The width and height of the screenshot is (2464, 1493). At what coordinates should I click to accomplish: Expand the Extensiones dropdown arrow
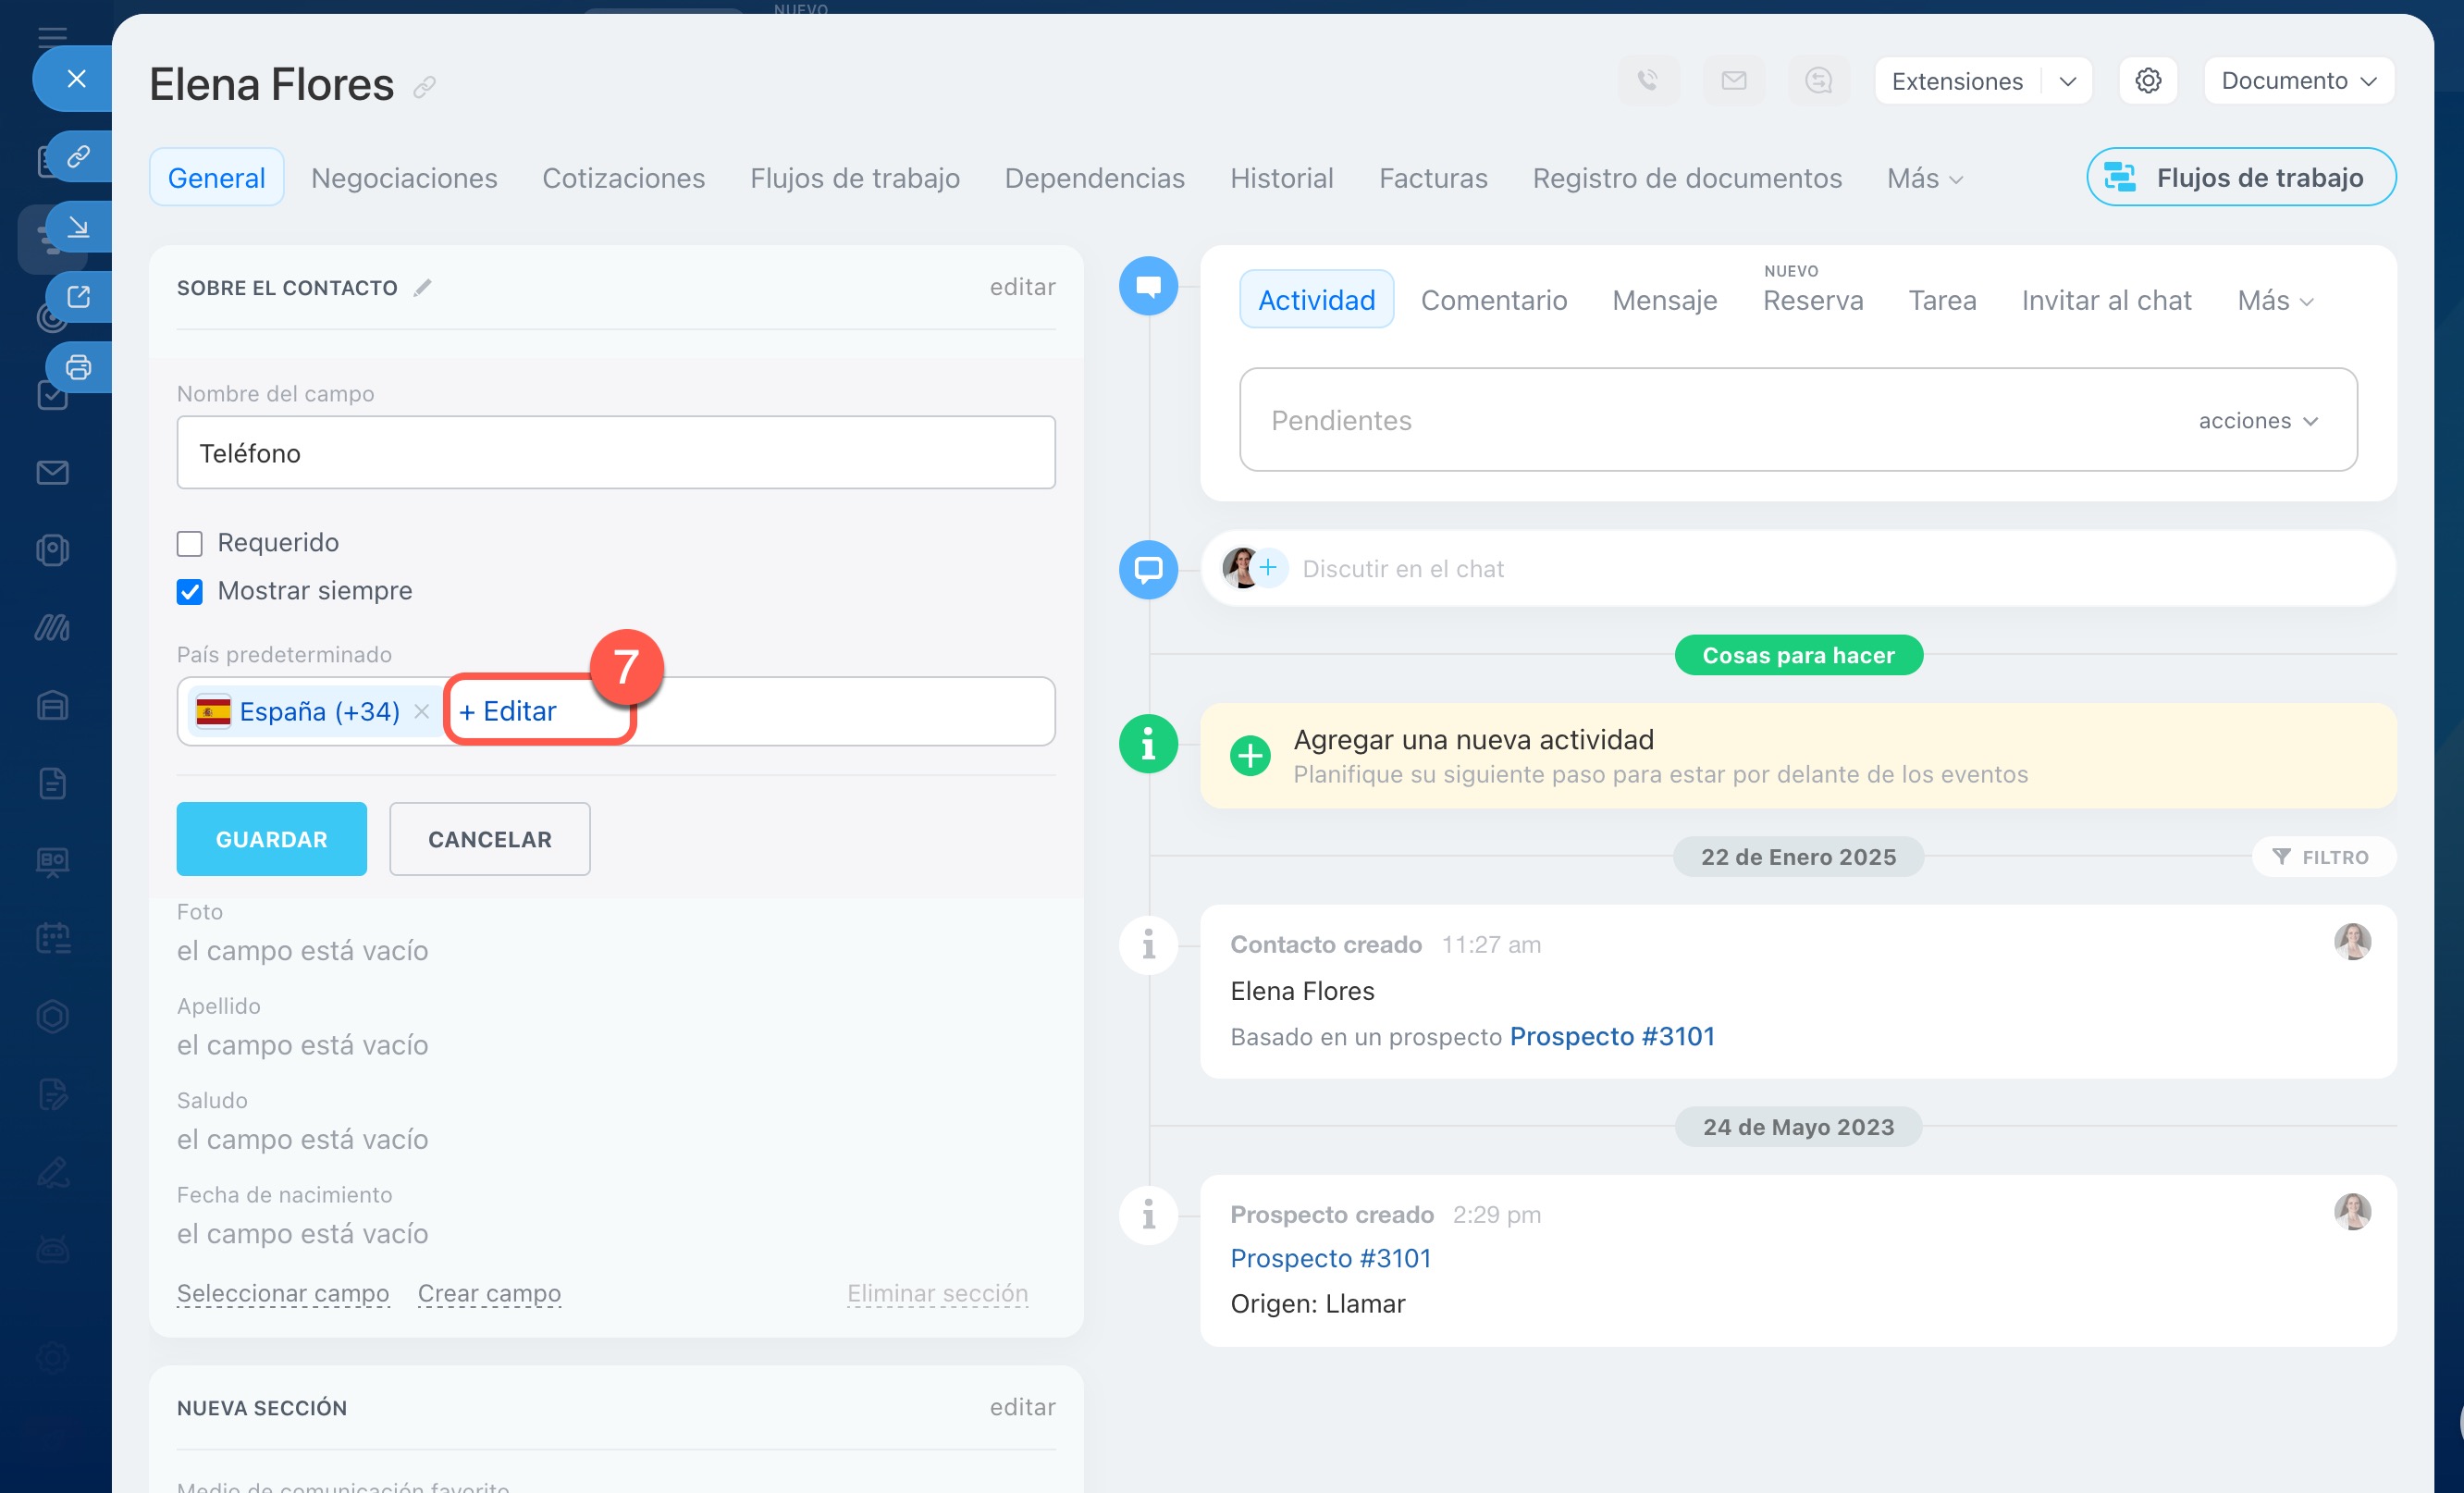pos(2067,81)
